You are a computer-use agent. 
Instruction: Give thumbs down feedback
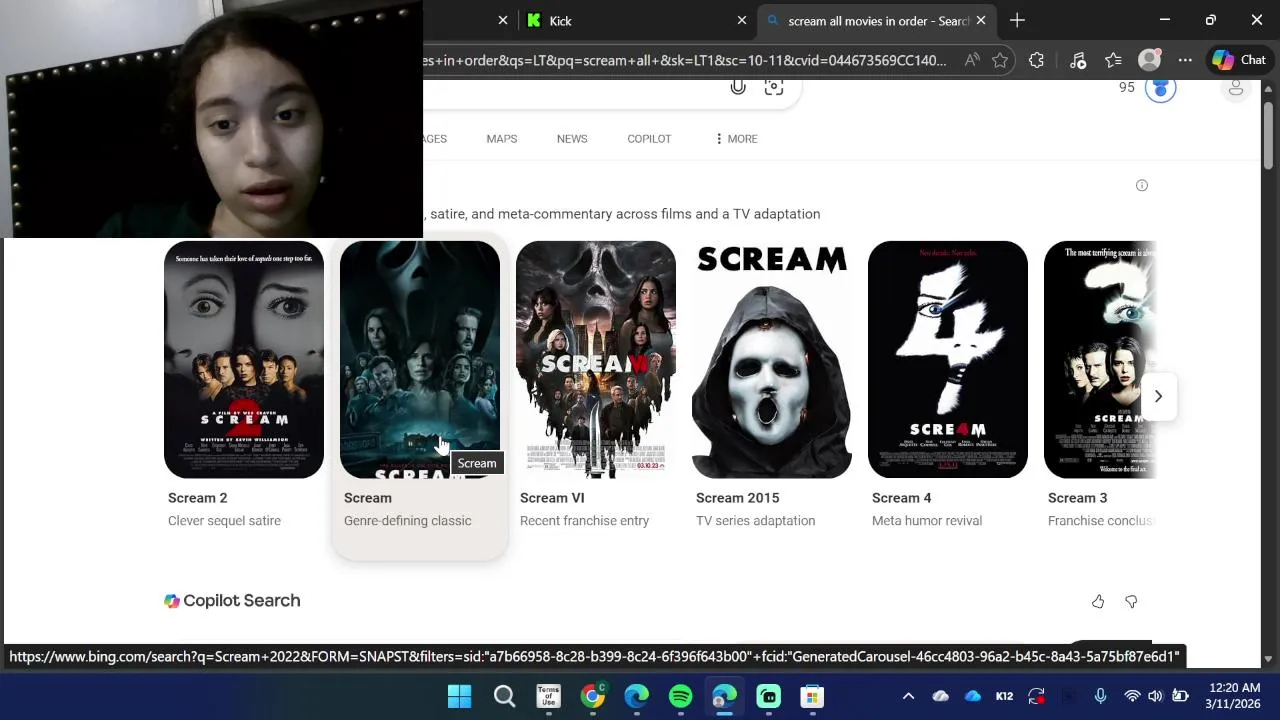(x=1131, y=601)
